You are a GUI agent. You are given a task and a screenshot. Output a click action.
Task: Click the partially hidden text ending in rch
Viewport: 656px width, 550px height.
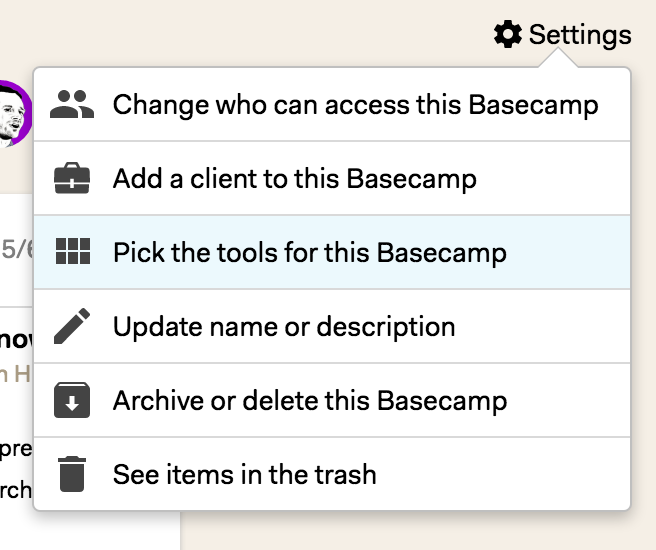point(16,490)
